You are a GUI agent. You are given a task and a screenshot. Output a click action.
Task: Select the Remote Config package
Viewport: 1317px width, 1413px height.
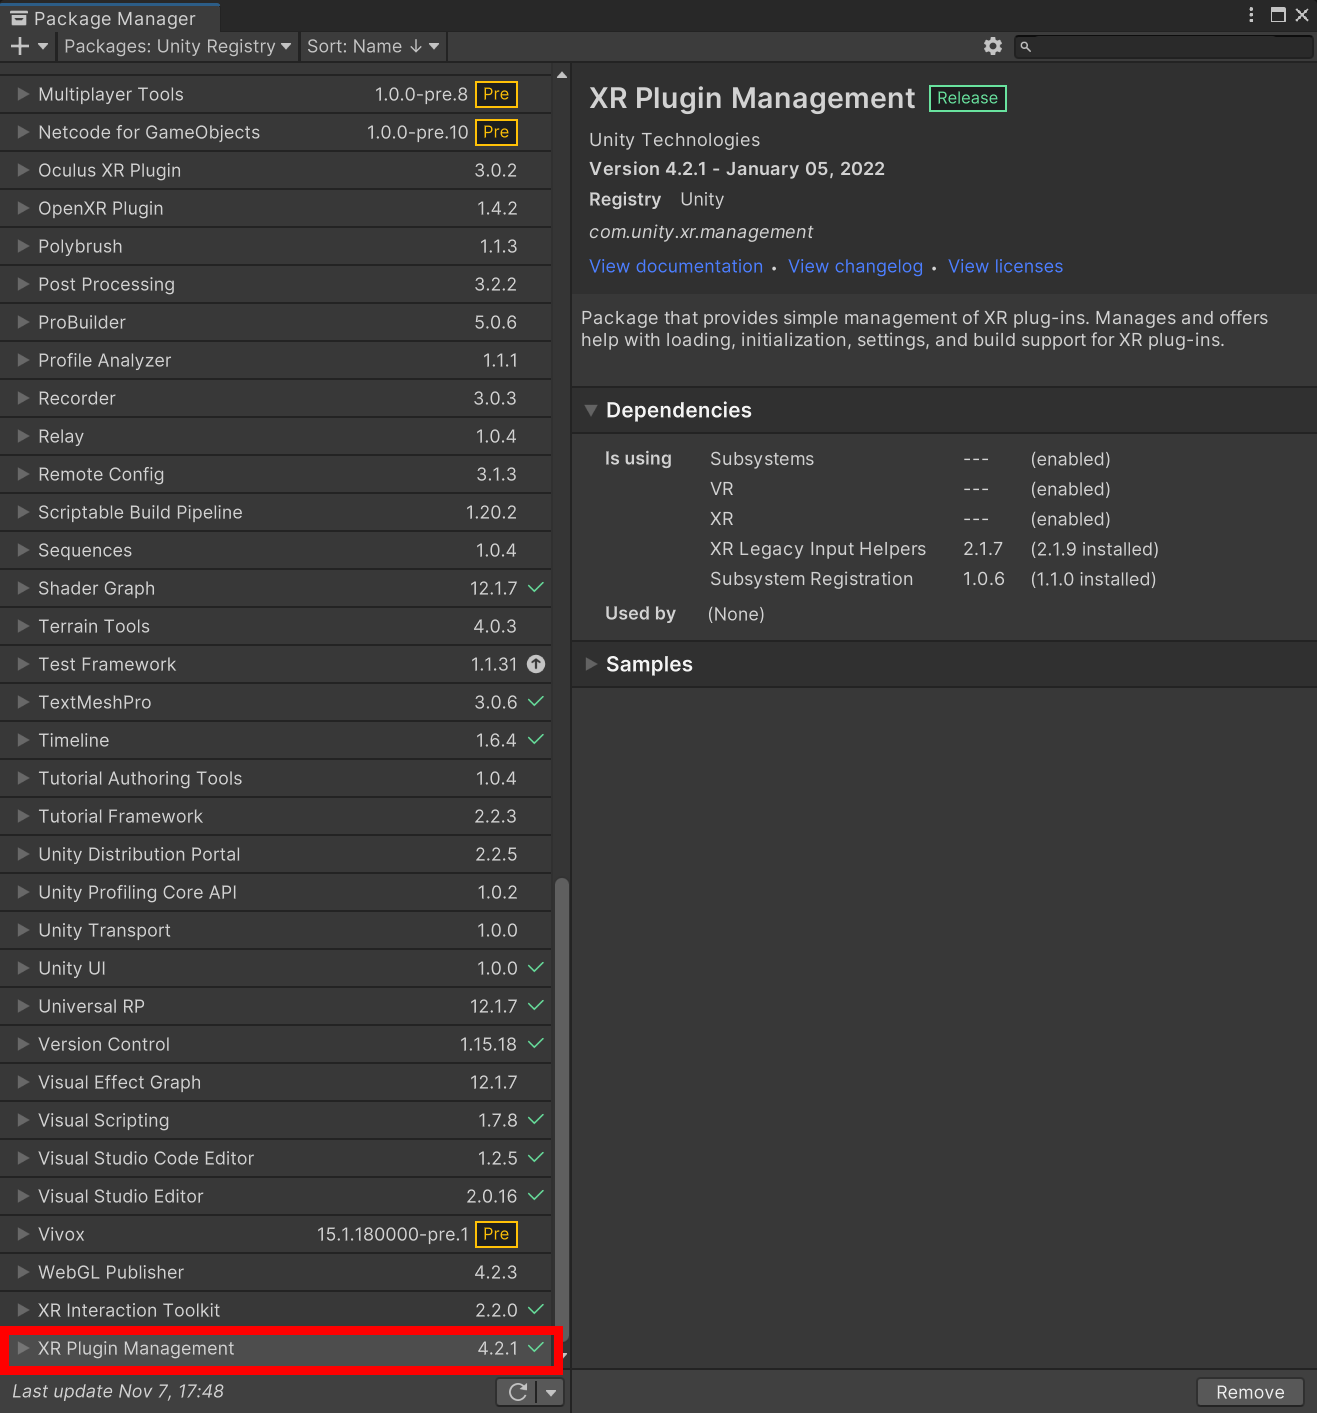click(275, 474)
